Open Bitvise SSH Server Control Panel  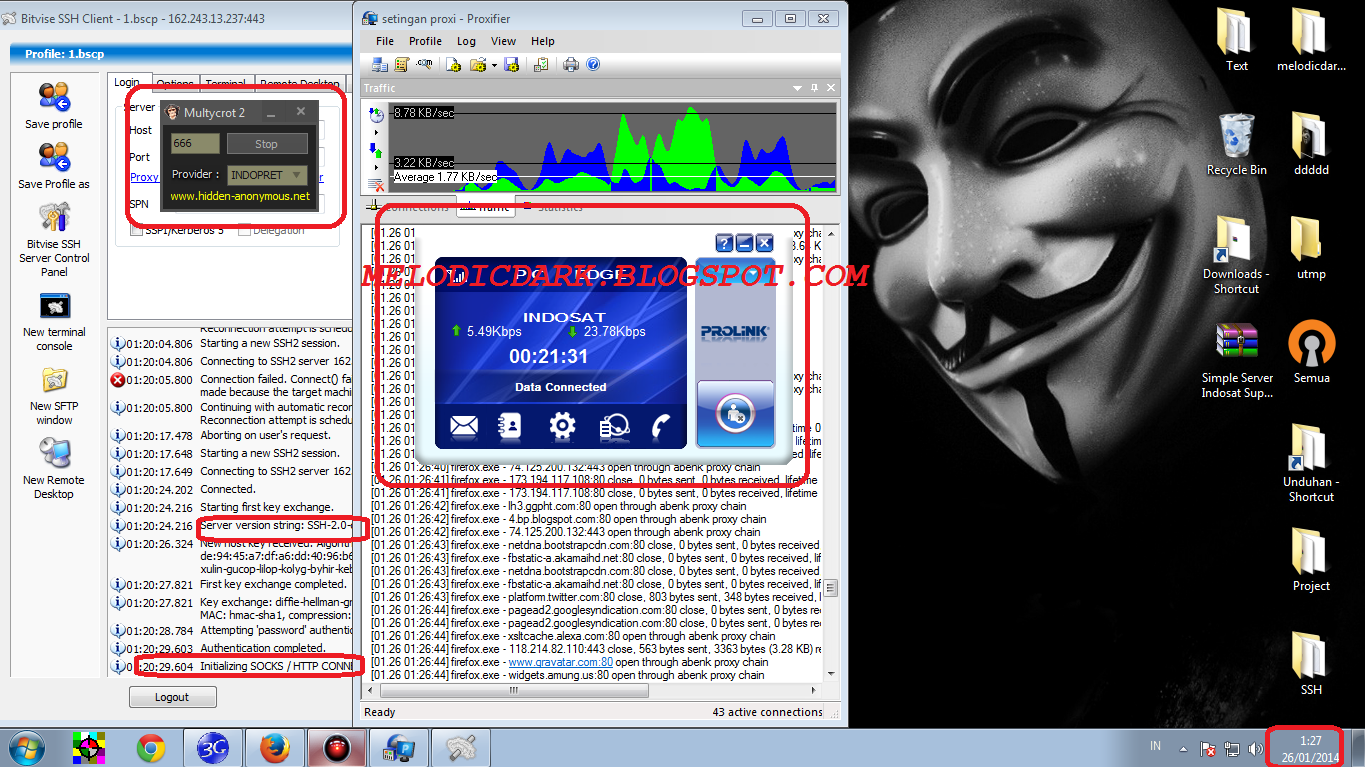(x=54, y=240)
